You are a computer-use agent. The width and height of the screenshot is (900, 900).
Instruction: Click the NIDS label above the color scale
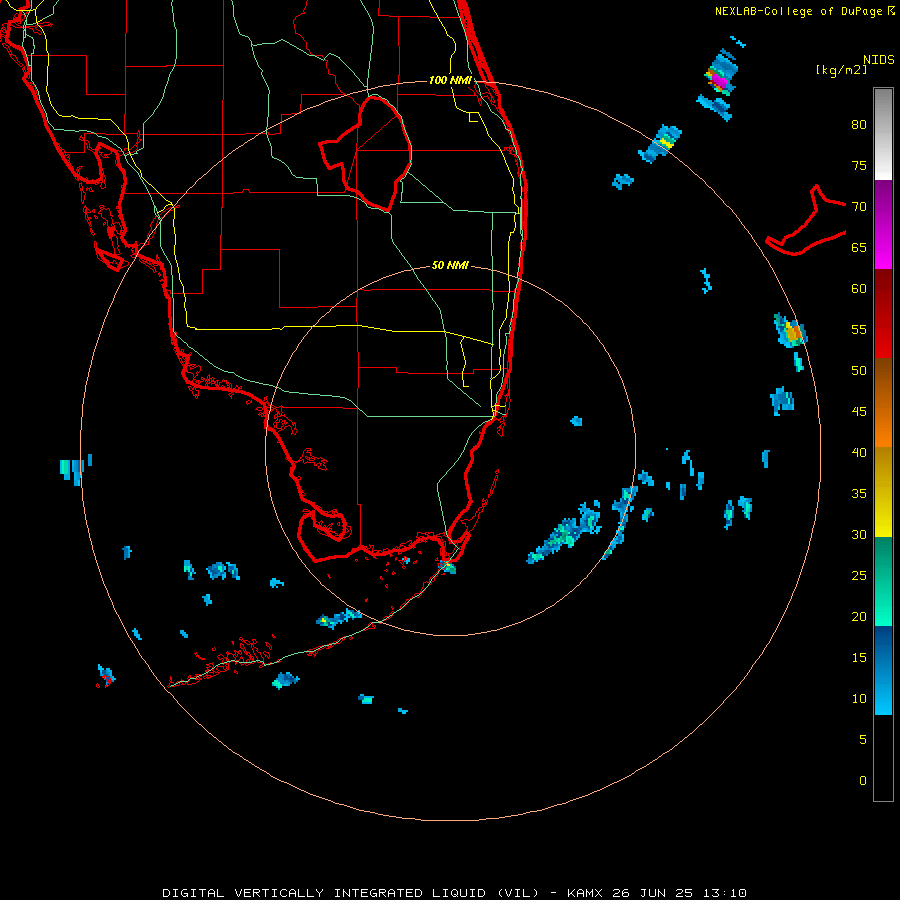point(879,59)
